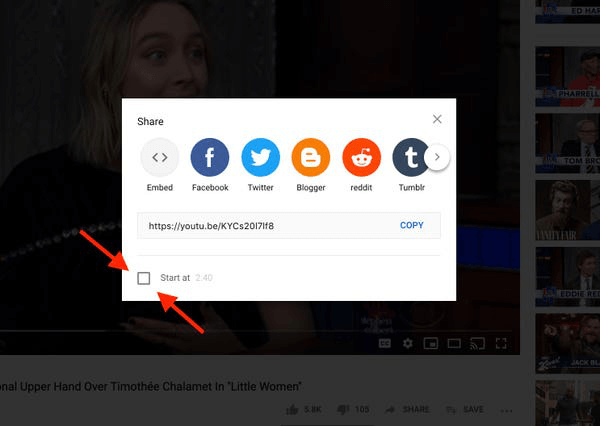600x426 pixels.
Task: Enter fullscreen mode on the player
Action: (x=502, y=343)
